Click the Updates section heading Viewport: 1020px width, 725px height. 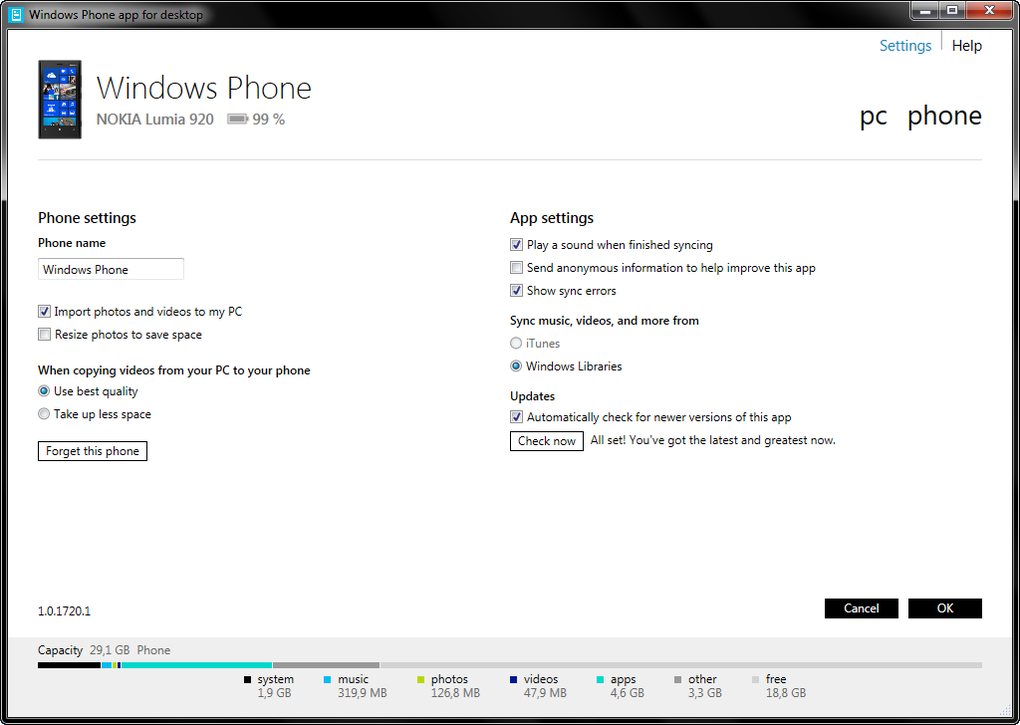click(532, 396)
